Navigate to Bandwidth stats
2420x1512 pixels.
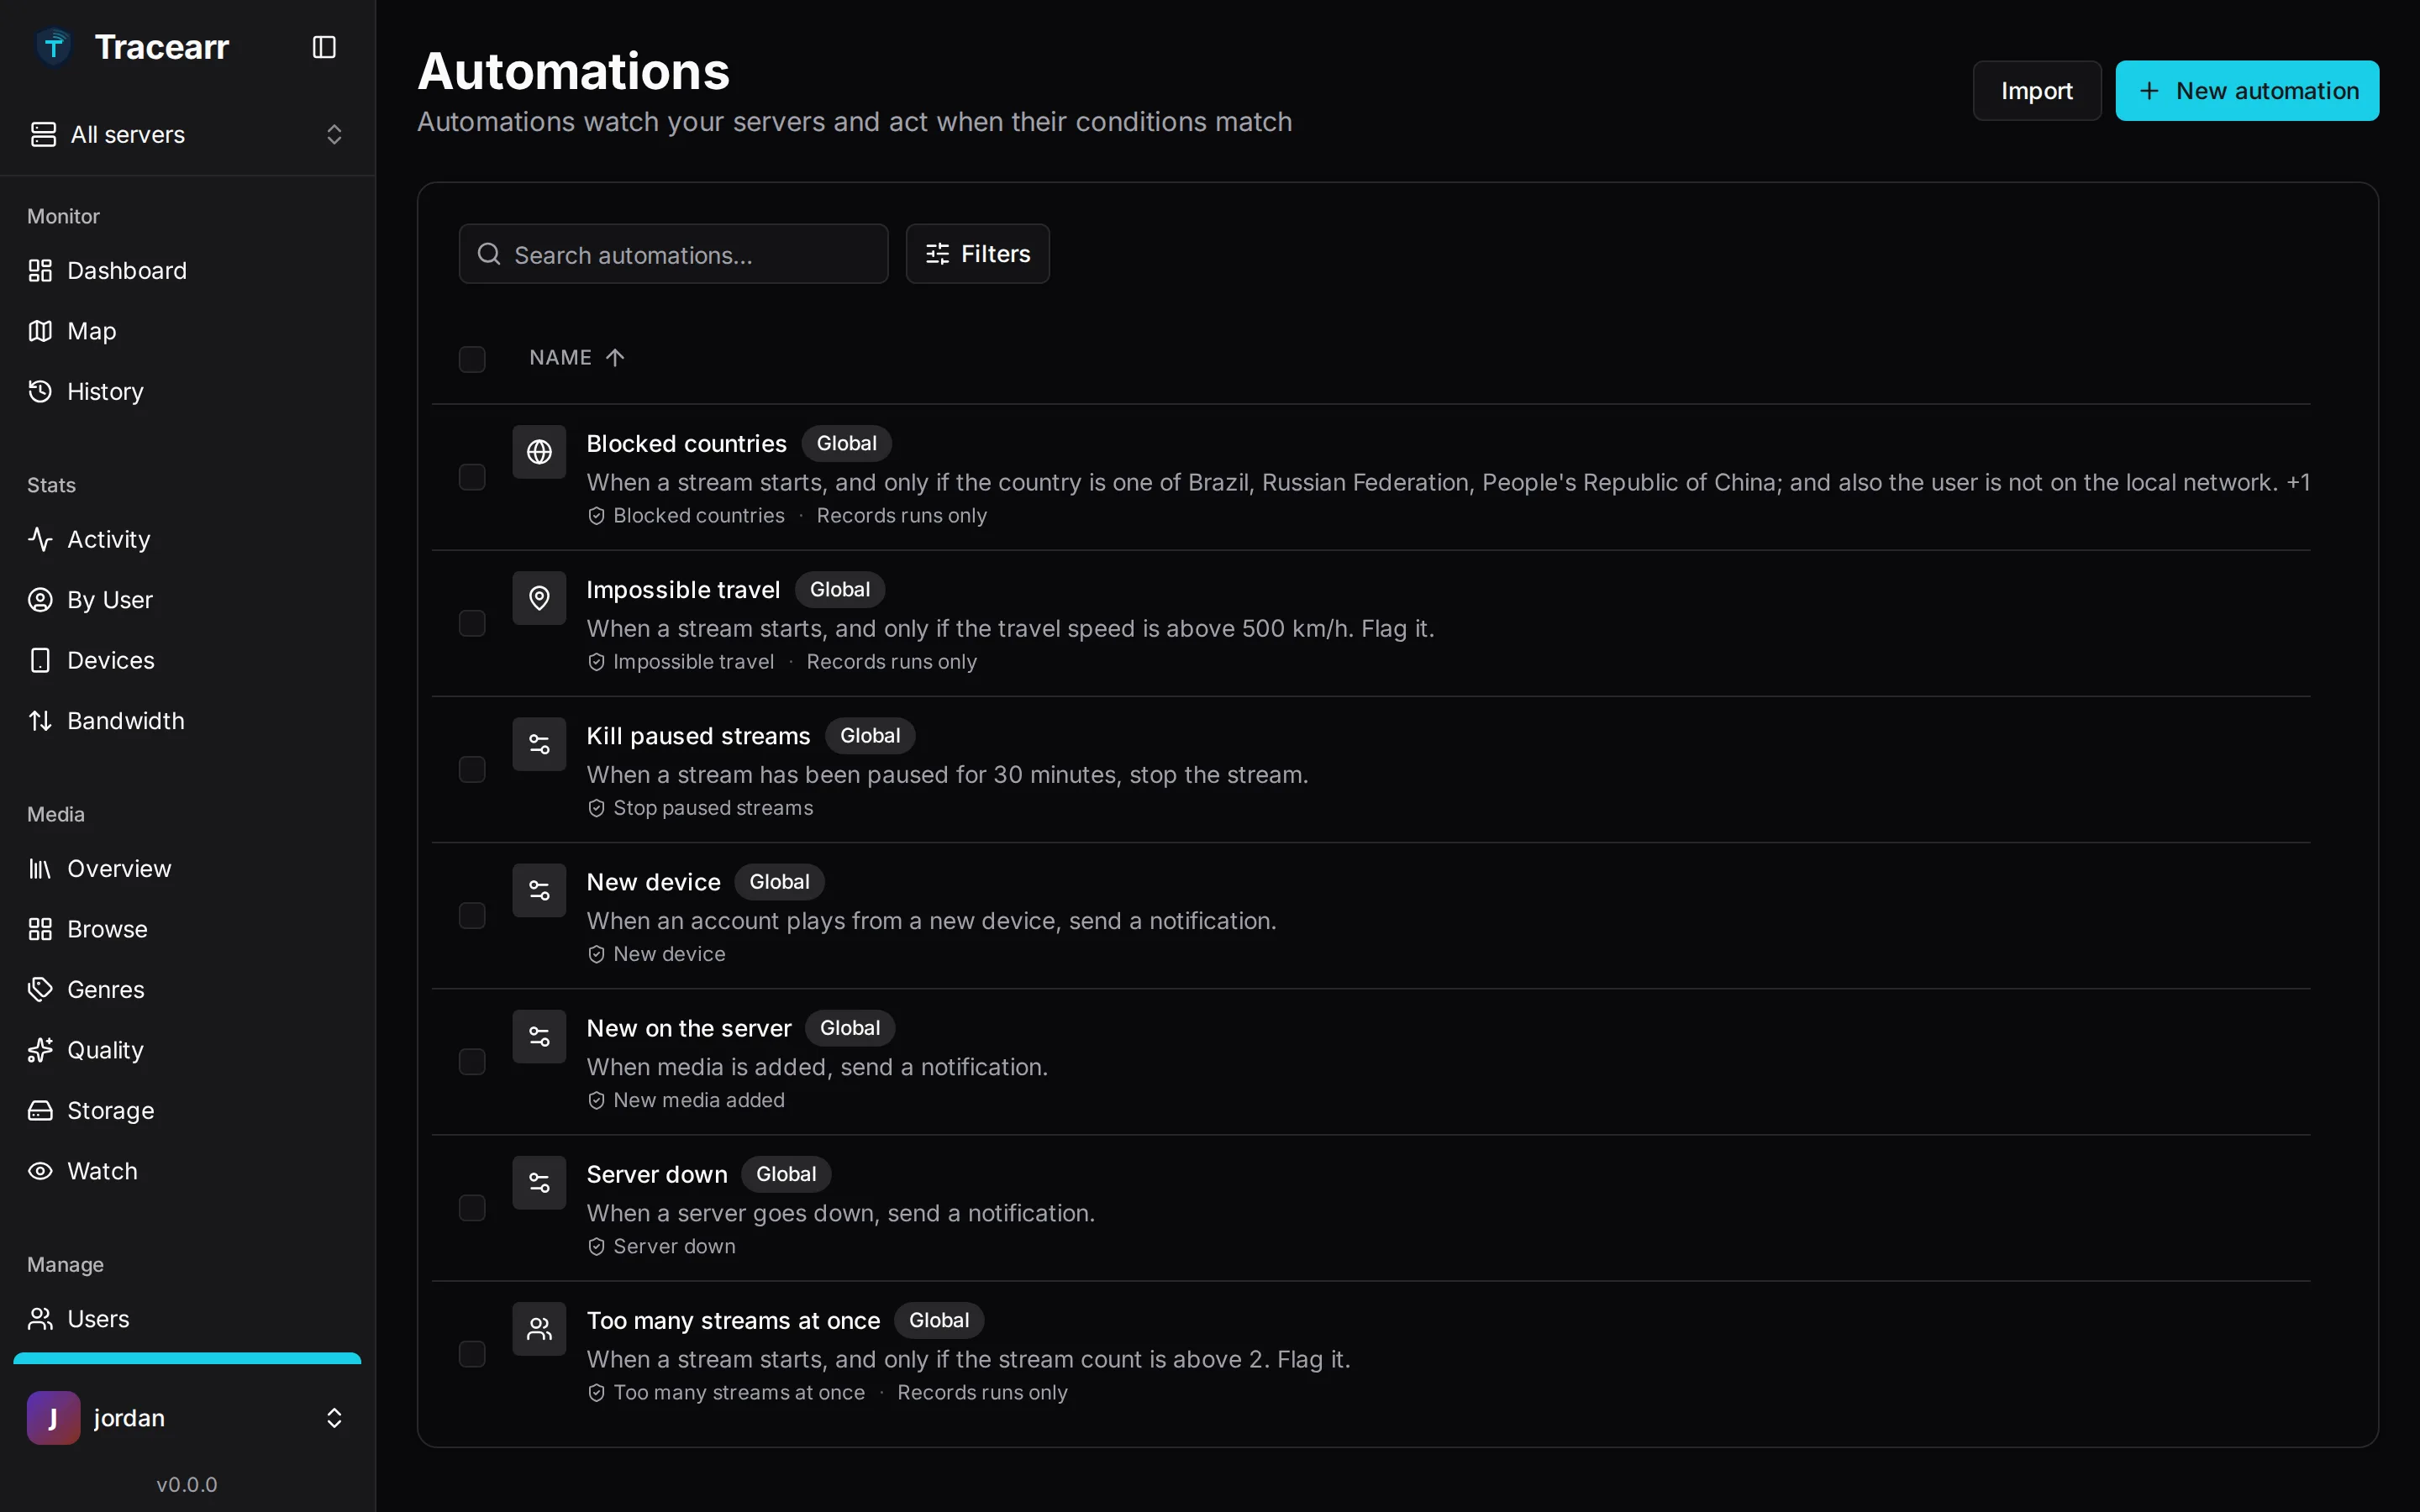click(187, 721)
